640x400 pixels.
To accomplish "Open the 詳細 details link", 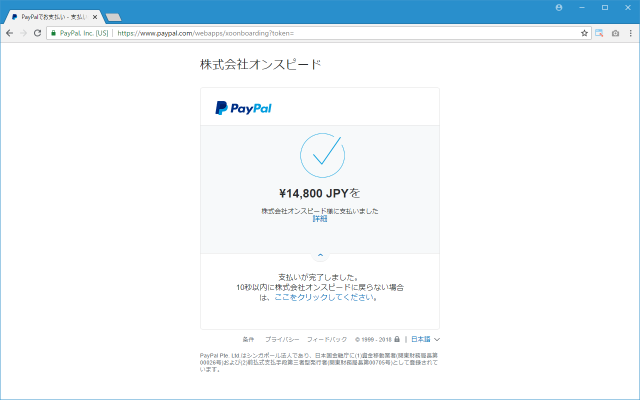I will (320, 219).
